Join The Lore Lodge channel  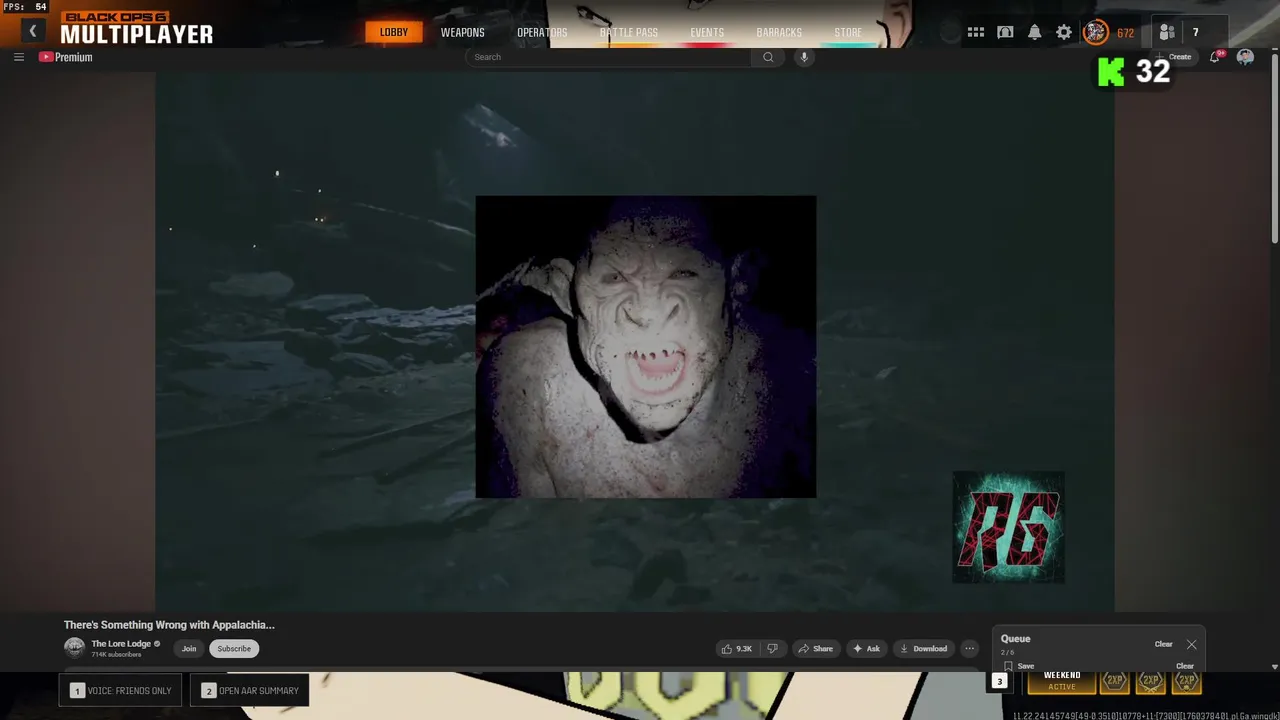point(189,648)
